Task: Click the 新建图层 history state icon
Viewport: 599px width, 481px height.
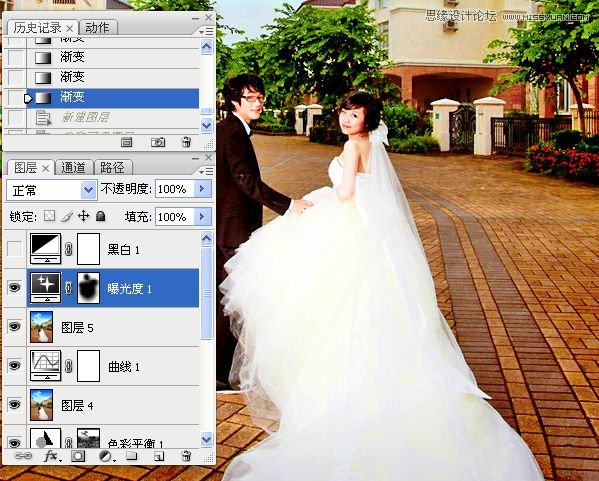Action: [43, 118]
